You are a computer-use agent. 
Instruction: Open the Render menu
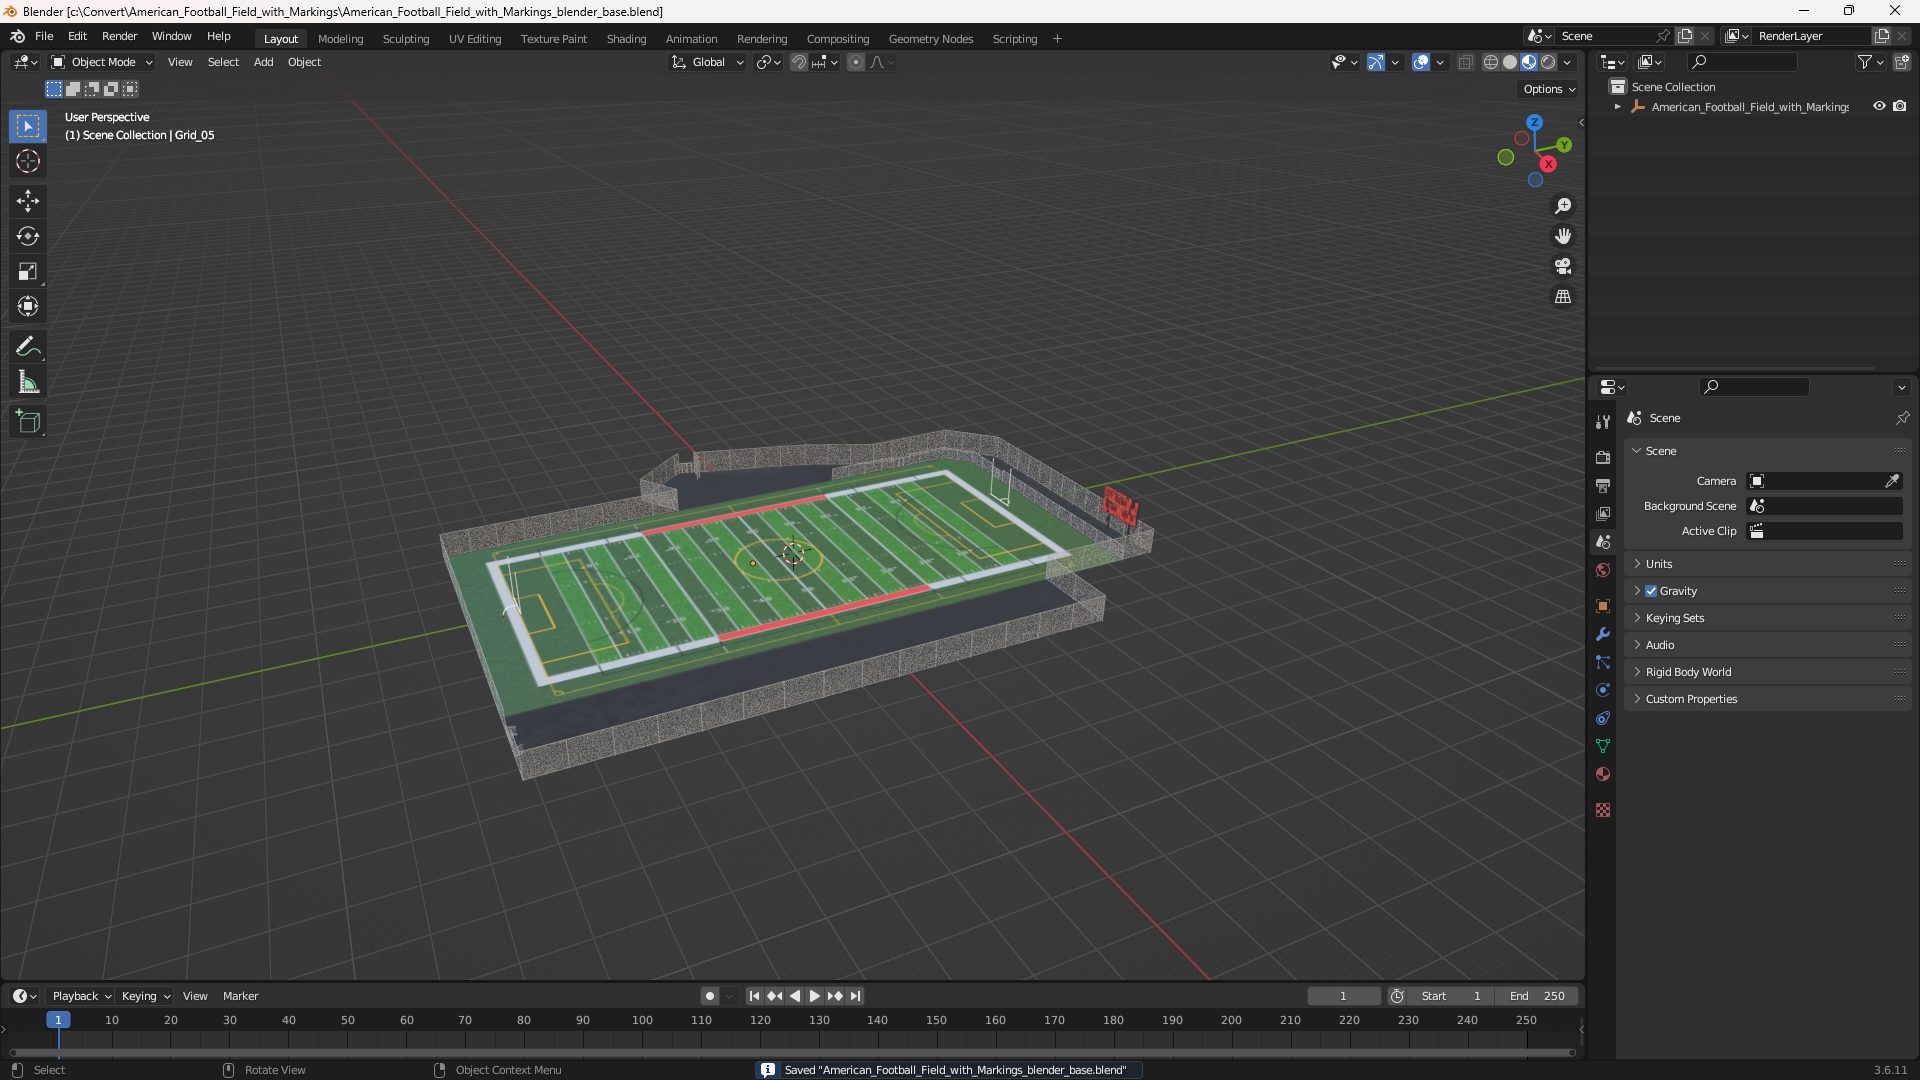coord(119,36)
